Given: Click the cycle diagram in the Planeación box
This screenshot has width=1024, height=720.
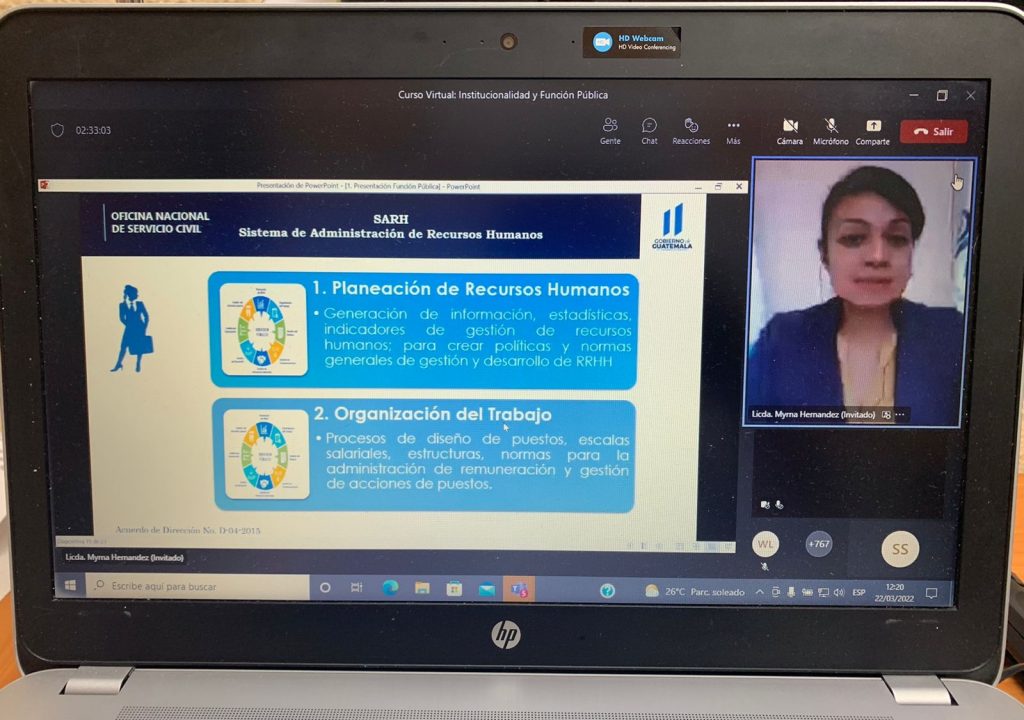Looking at the screenshot, I should coord(264,329).
